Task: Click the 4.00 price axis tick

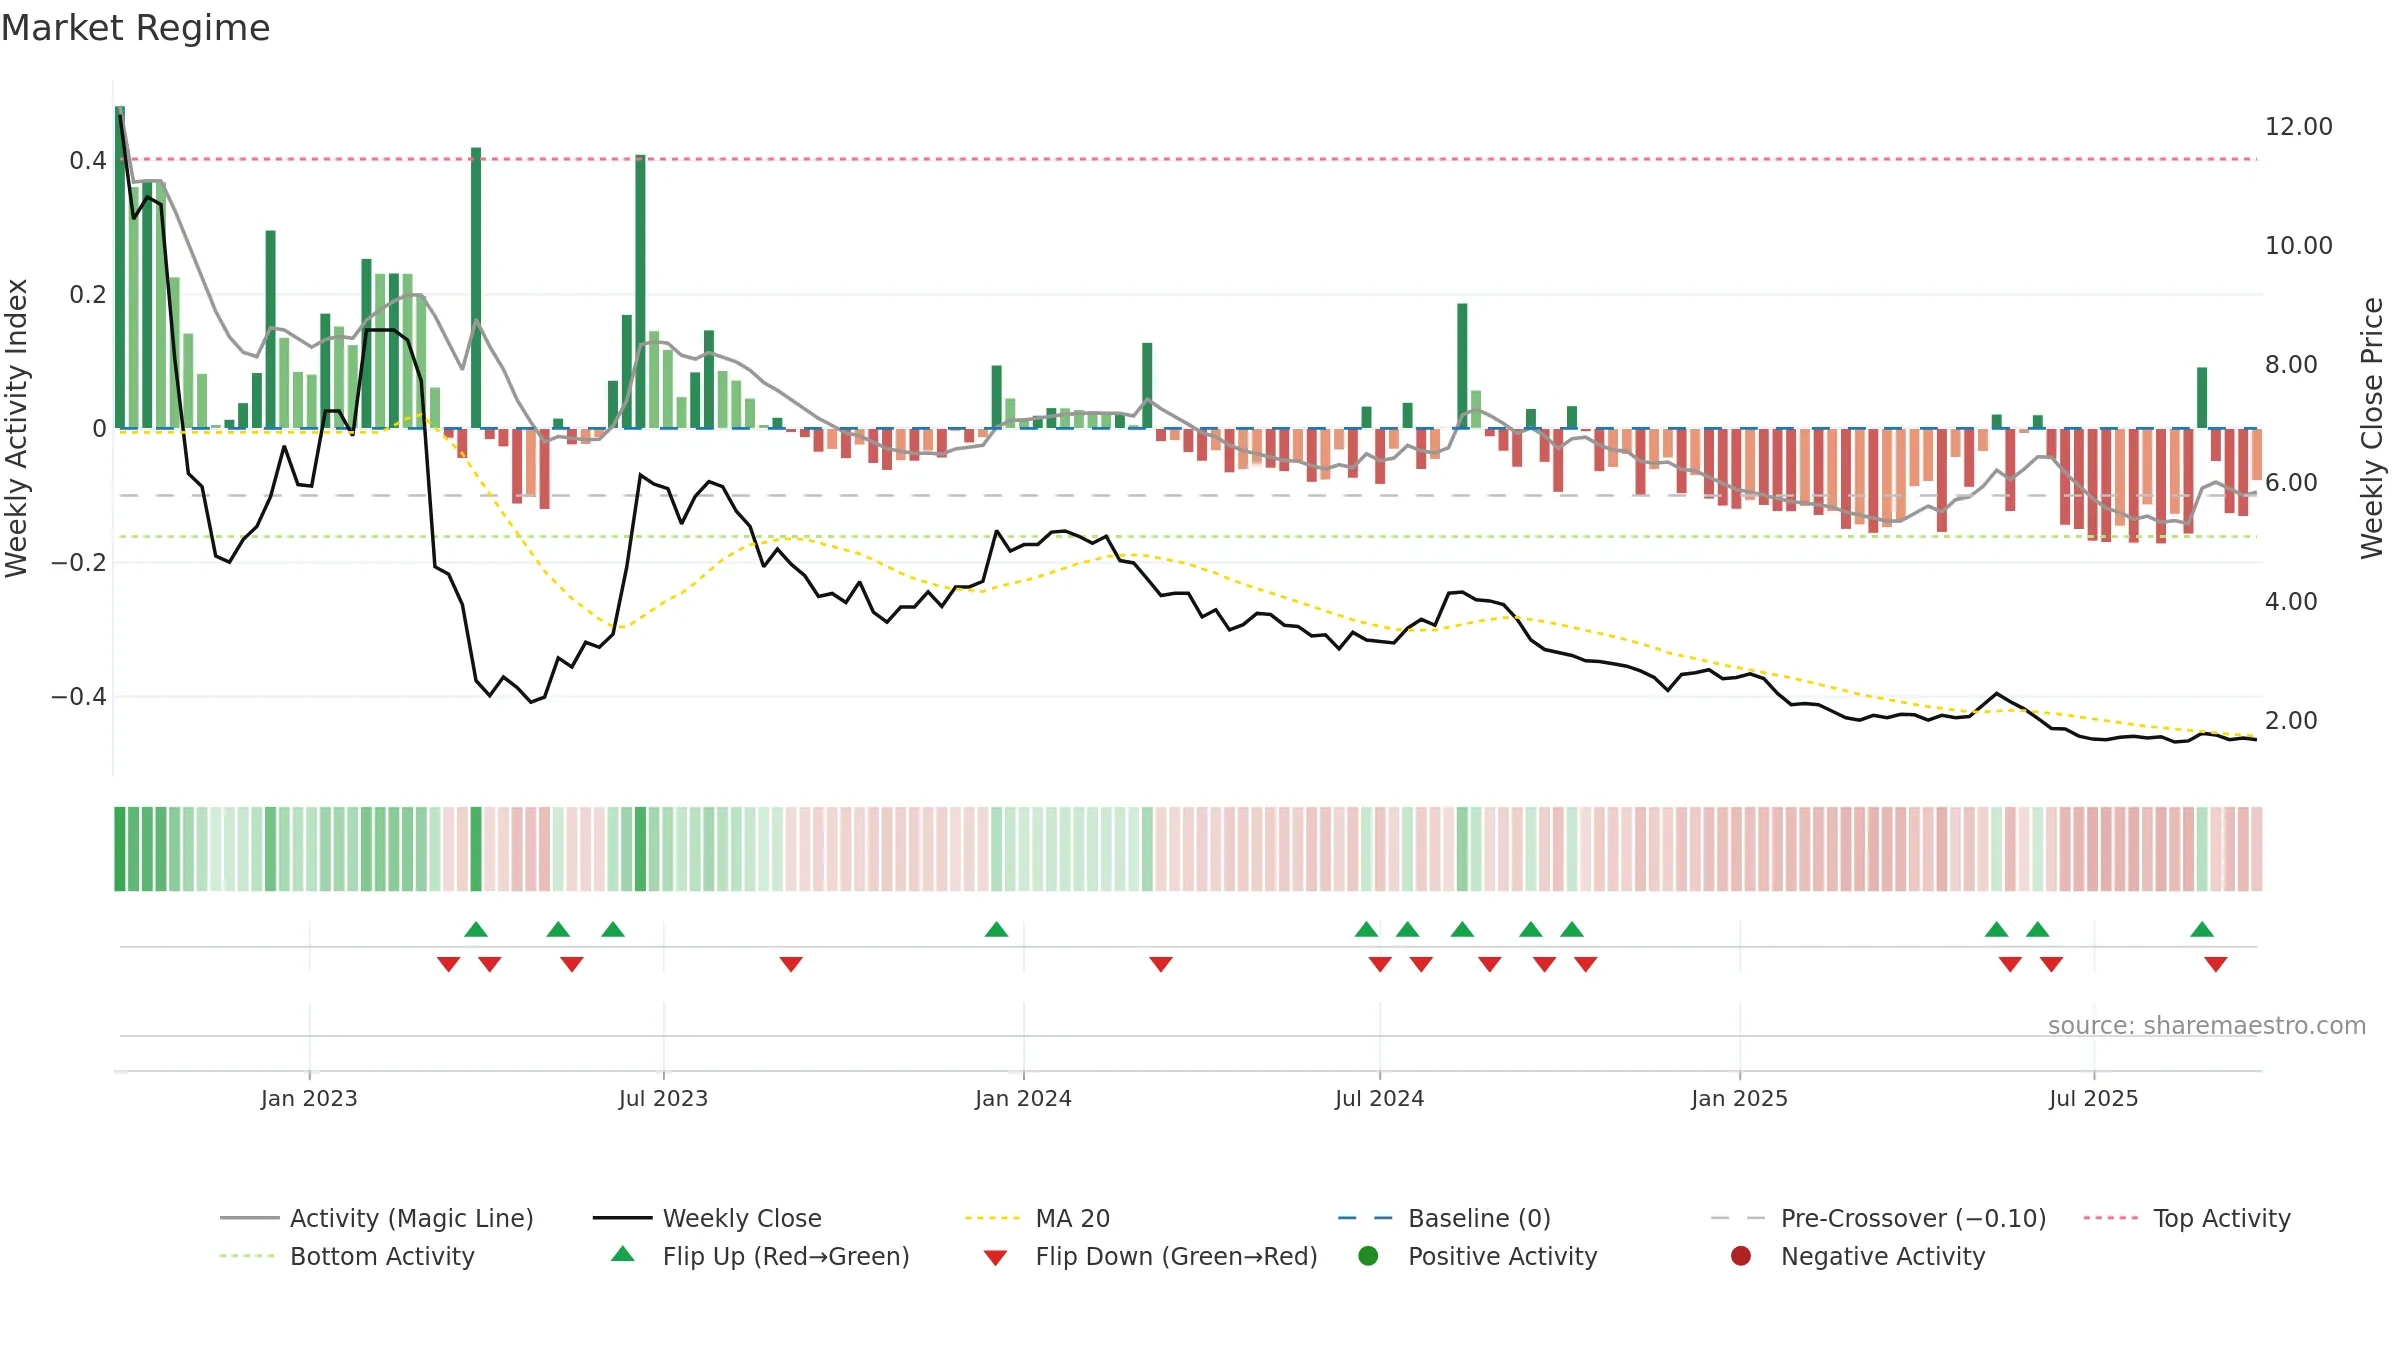Action: [x=2291, y=602]
